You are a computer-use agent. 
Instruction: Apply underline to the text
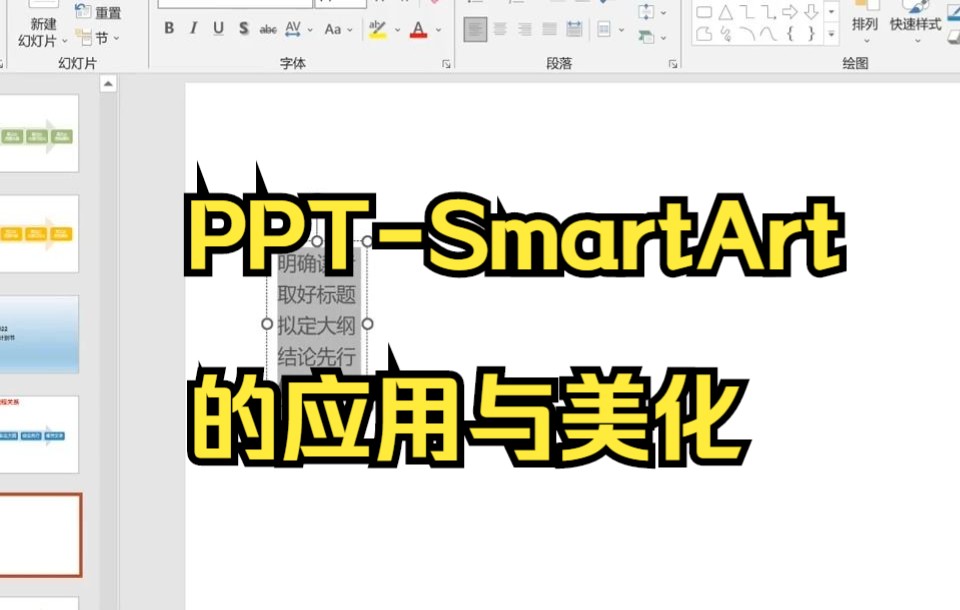point(218,29)
